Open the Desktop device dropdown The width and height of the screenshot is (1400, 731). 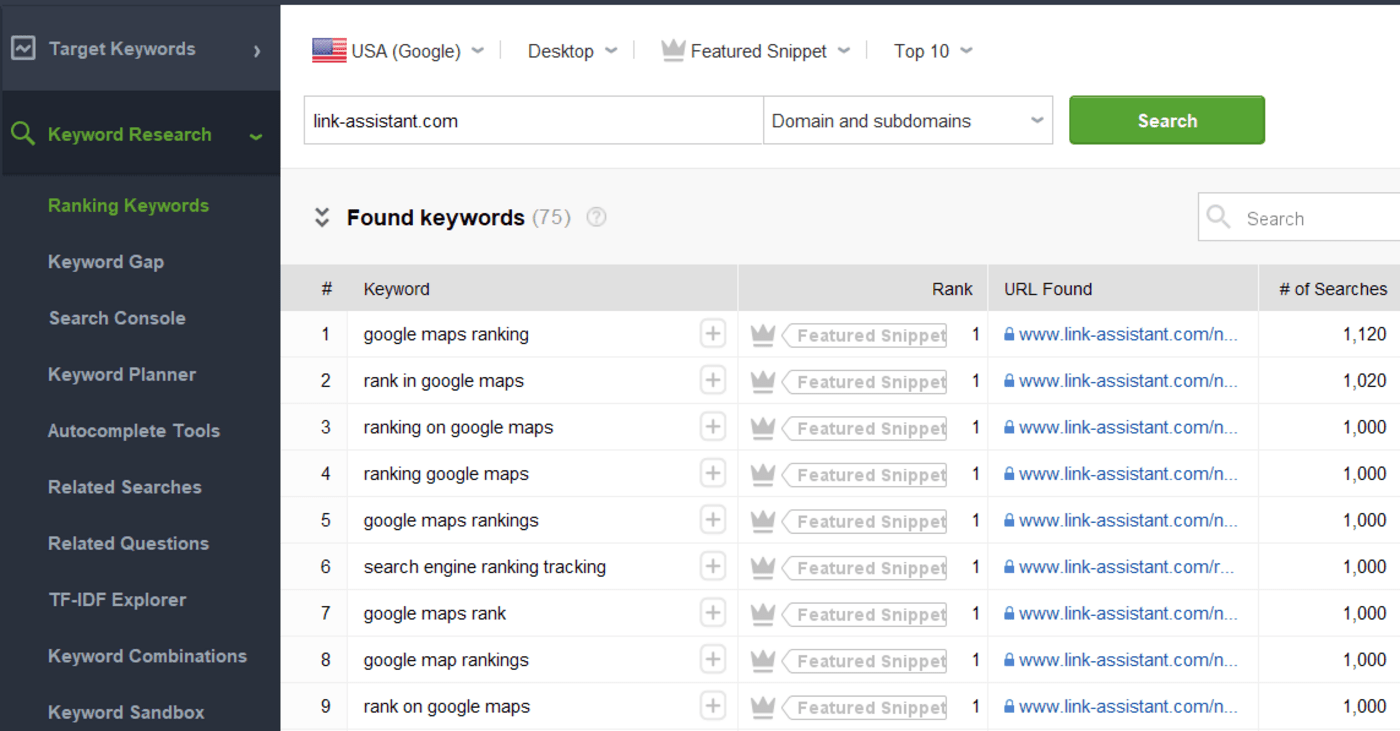[571, 50]
